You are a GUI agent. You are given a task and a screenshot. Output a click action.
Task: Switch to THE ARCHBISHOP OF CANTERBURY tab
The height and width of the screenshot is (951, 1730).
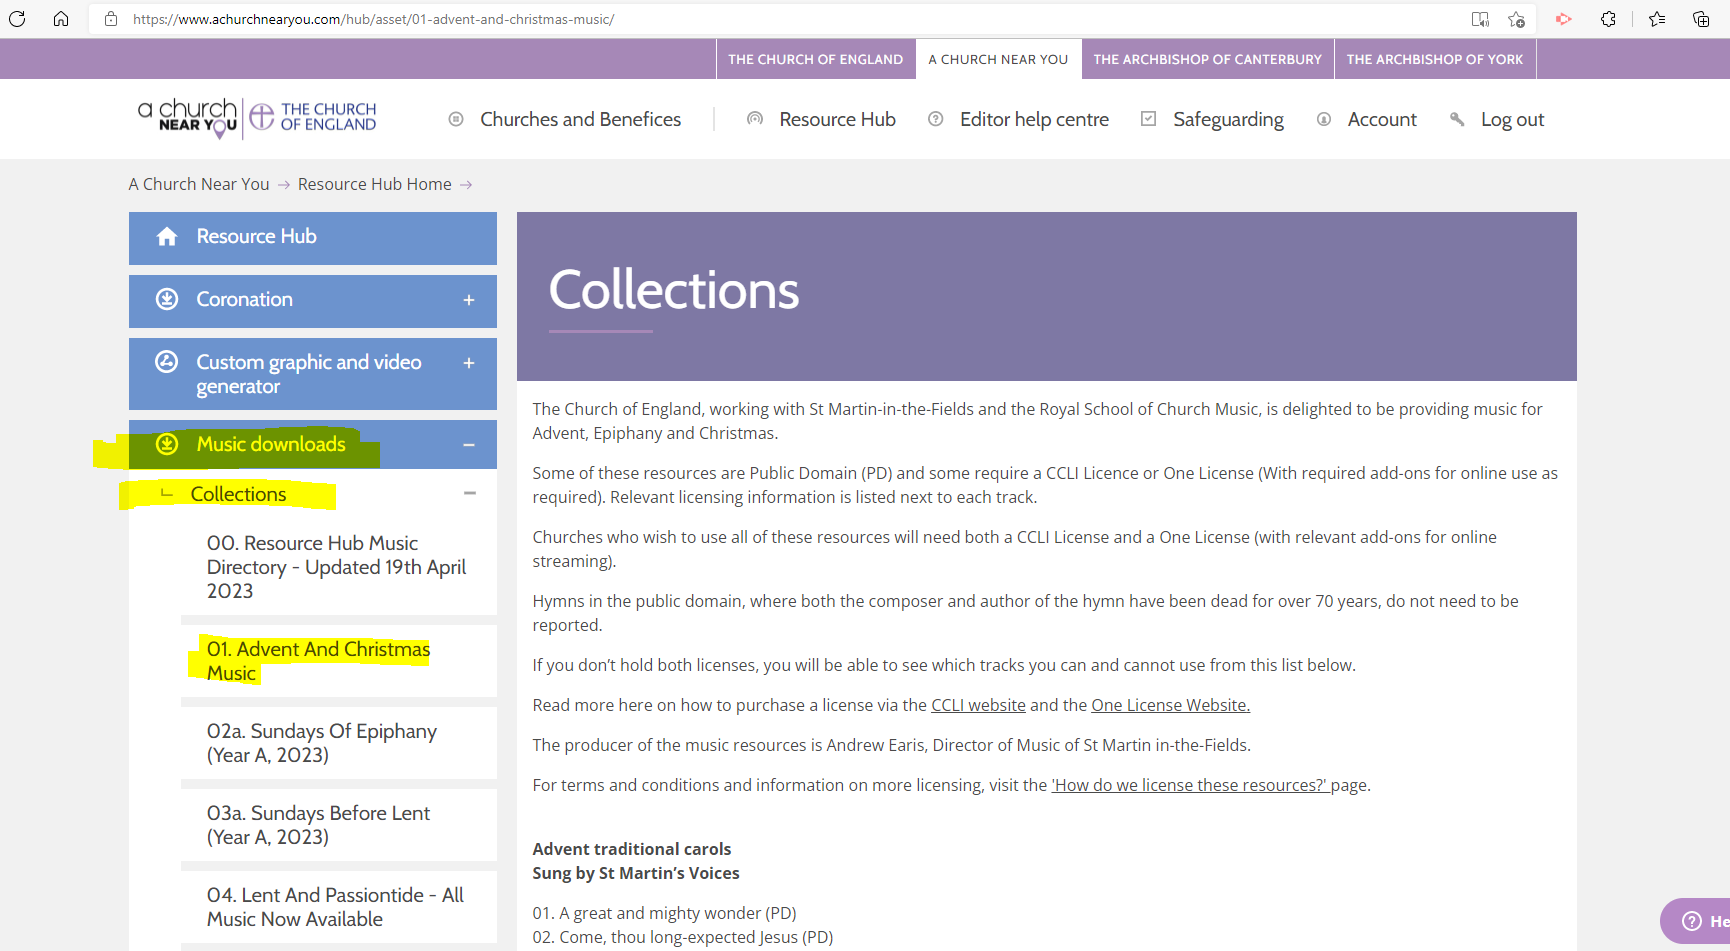pyautogui.click(x=1207, y=58)
